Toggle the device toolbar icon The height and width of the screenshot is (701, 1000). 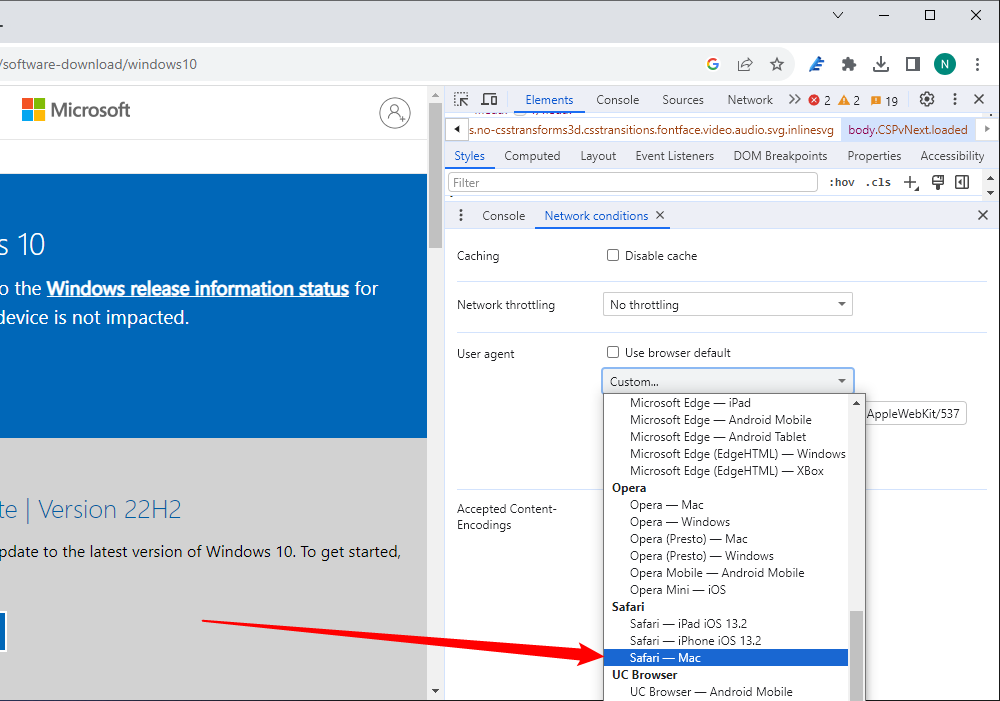489,100
